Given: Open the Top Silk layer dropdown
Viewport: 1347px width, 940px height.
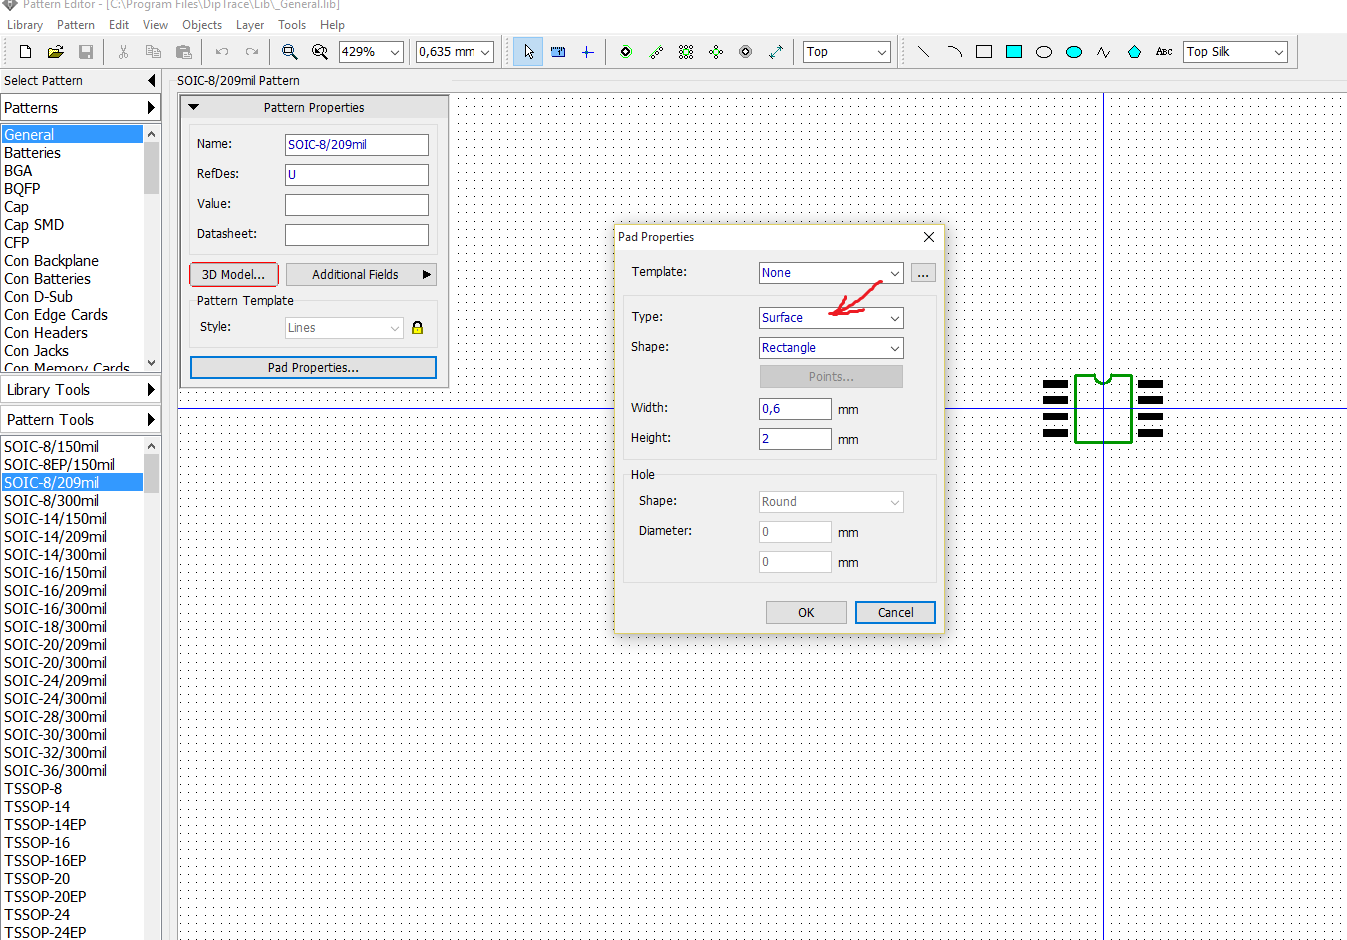Looking at the screenshot, I should point(1235,52).
